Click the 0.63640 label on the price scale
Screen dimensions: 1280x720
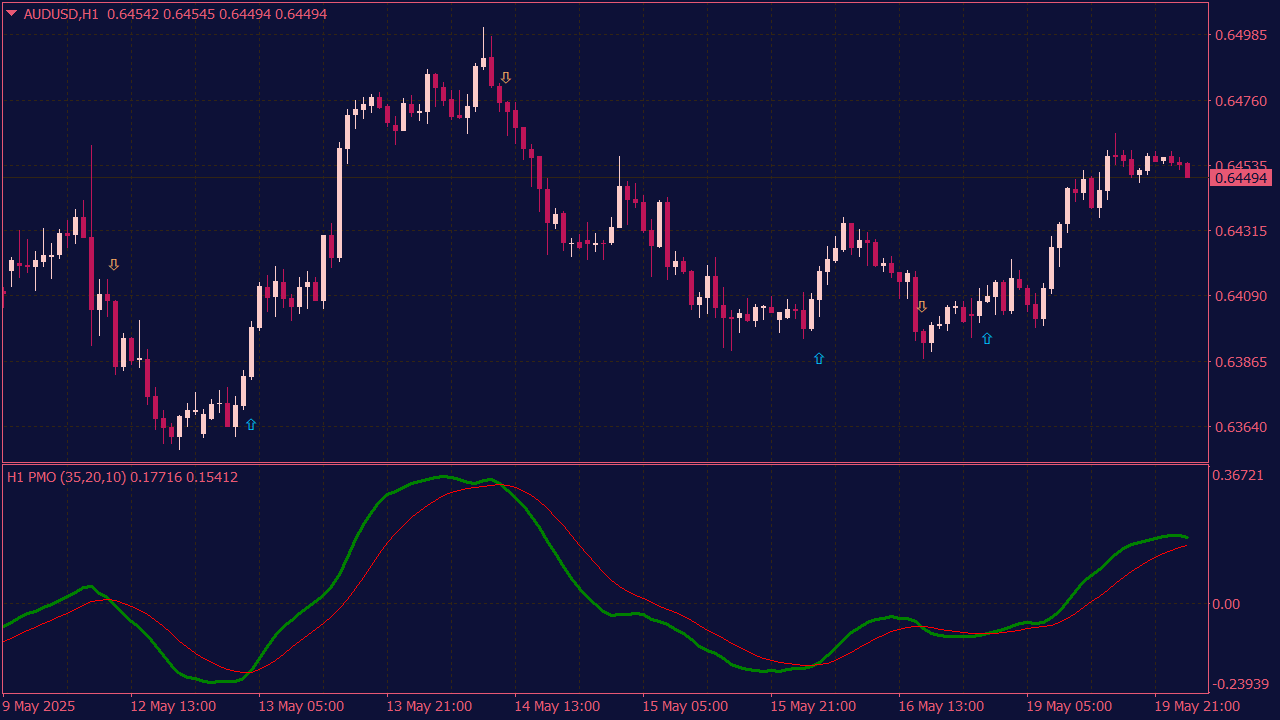tap(1240, 427)
